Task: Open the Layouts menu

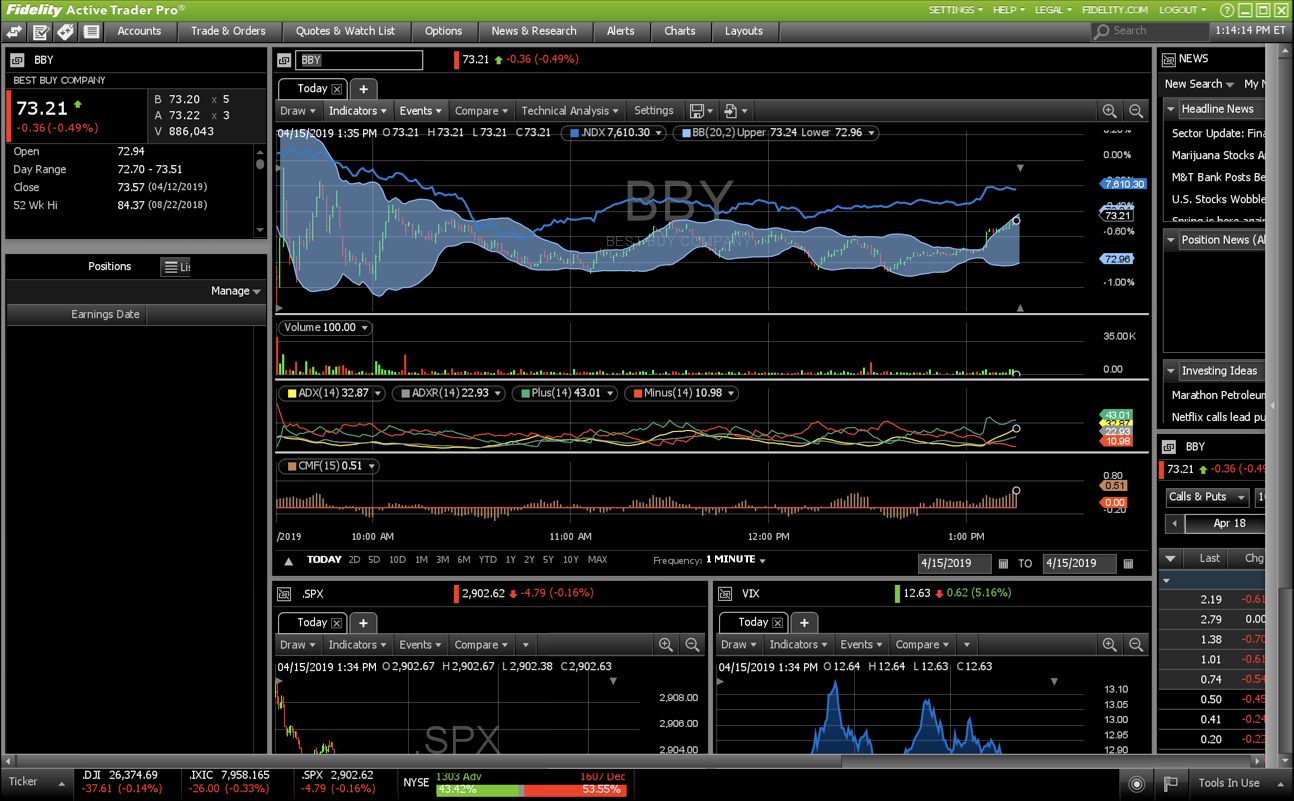Action: pos(743,31)
